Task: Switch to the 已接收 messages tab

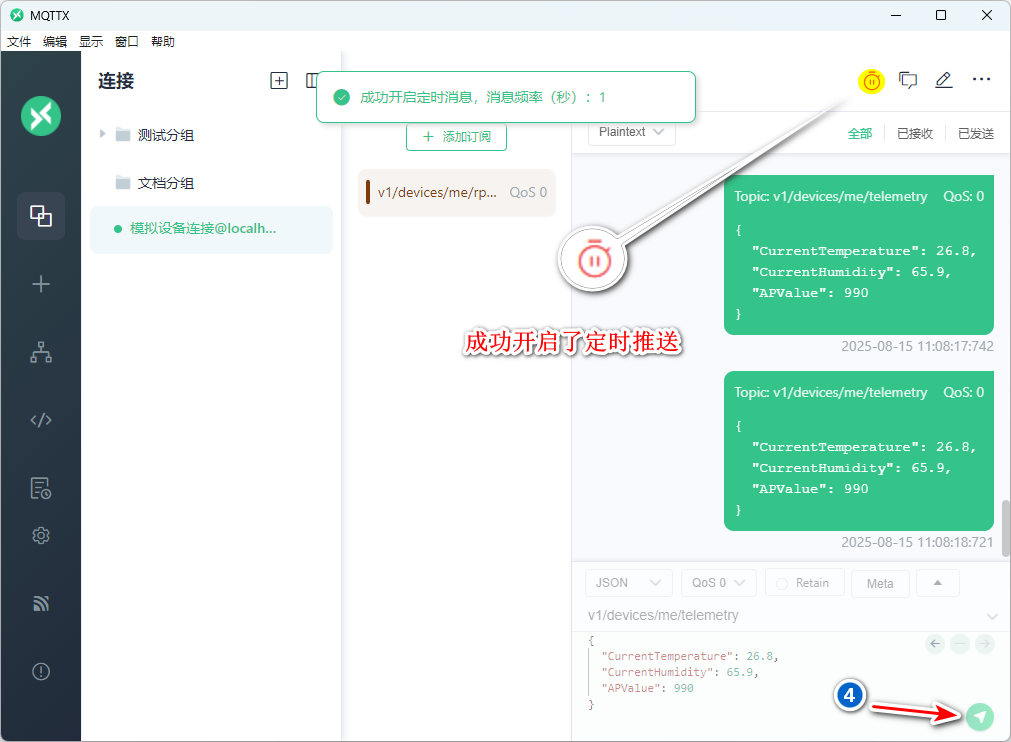Action: tap(914, 133)
